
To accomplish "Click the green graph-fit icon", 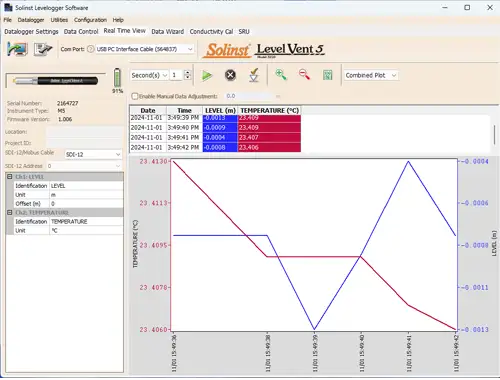I will click(x=328, y=75).
